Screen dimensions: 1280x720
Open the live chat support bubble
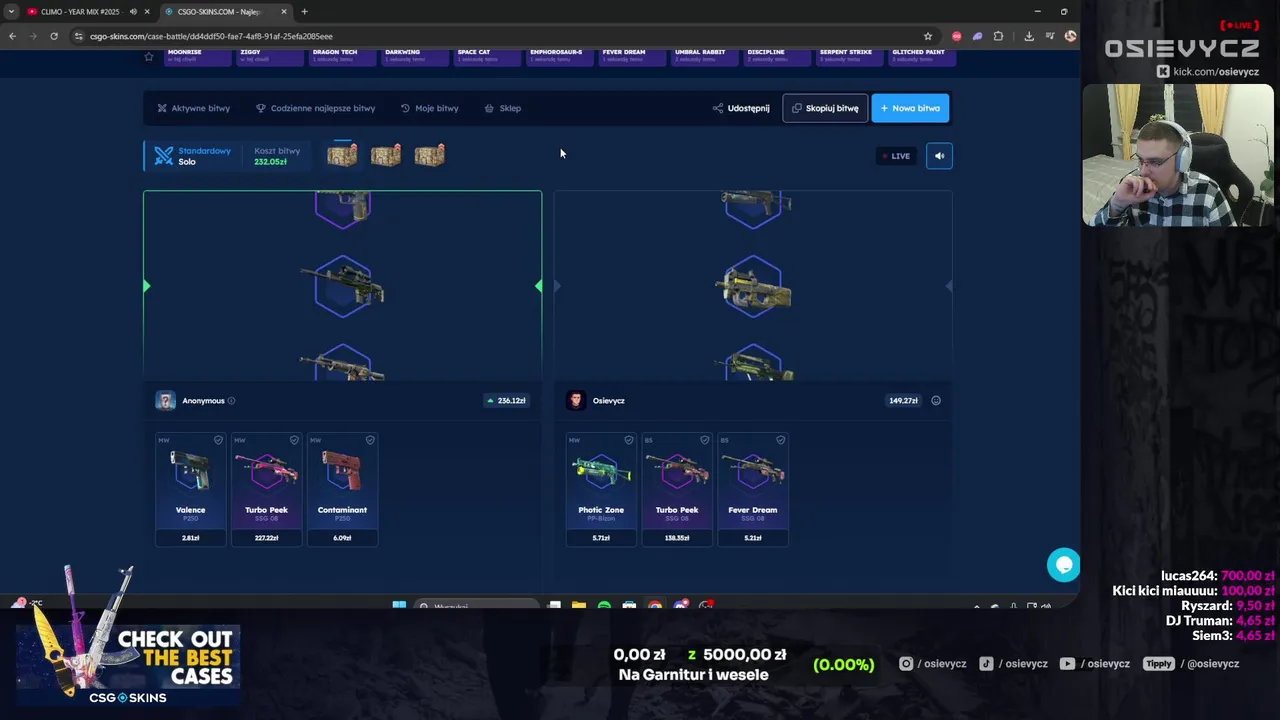(x=1063, y=565)
